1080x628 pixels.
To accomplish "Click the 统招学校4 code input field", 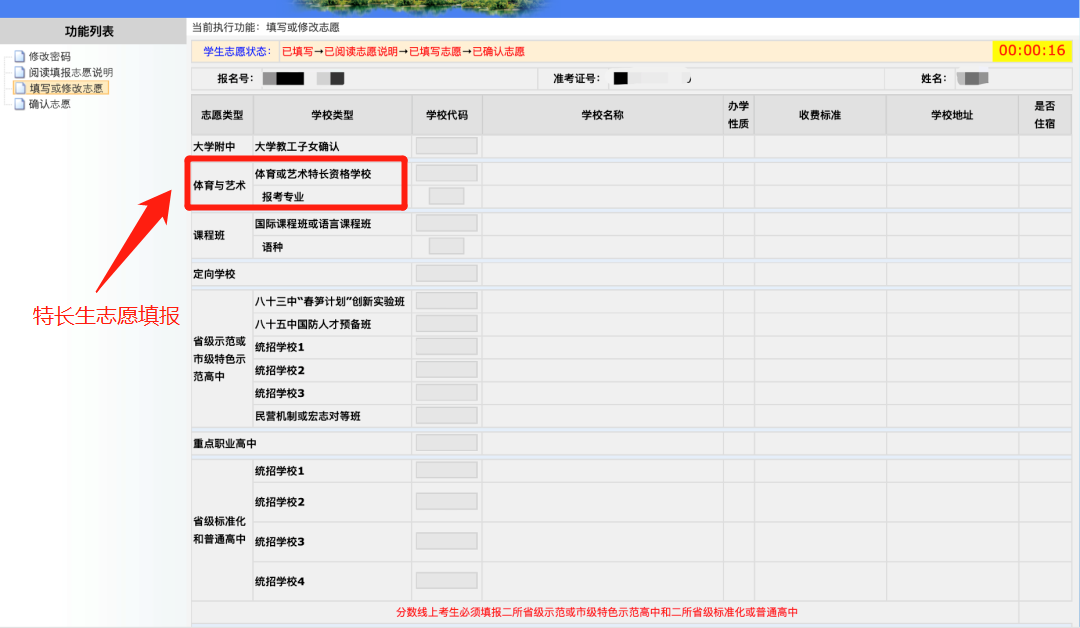I will [x=446, y=581].
